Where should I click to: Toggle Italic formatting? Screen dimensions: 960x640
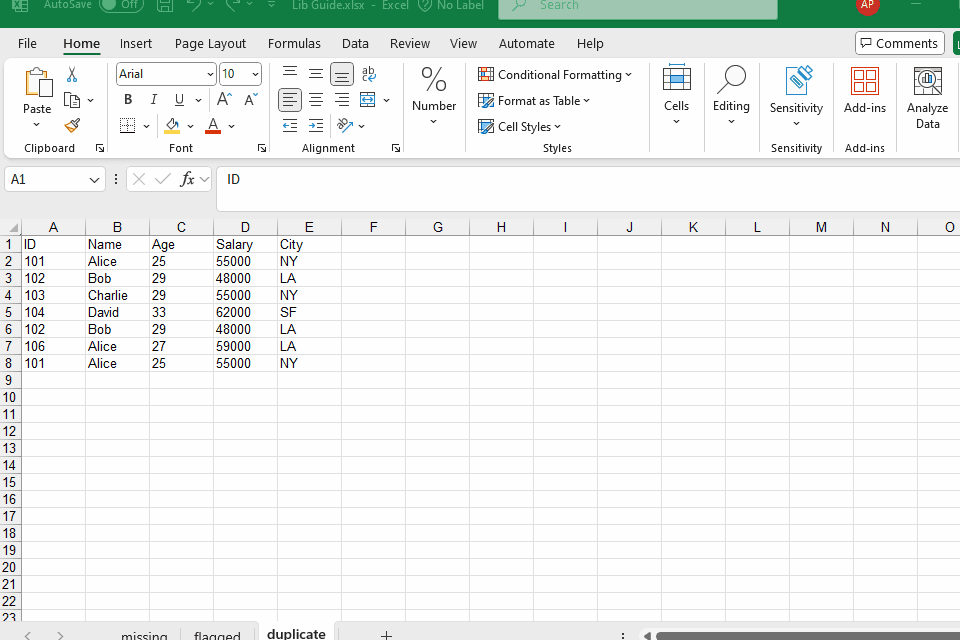[x=154, y=99]
